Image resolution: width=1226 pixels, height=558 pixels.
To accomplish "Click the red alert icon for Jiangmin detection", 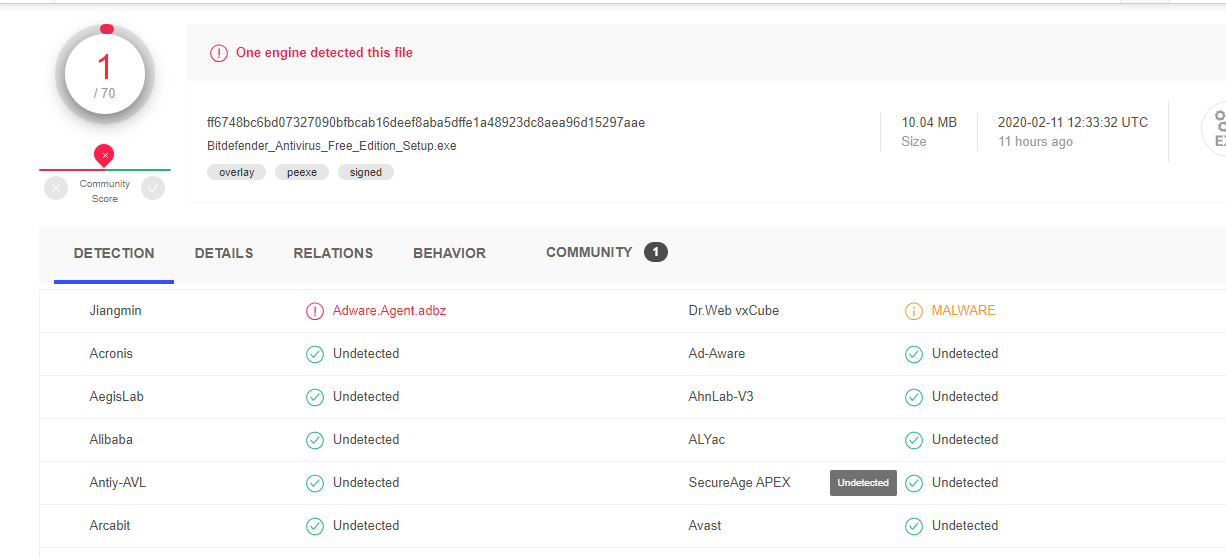I will click(x=315, y=311).
